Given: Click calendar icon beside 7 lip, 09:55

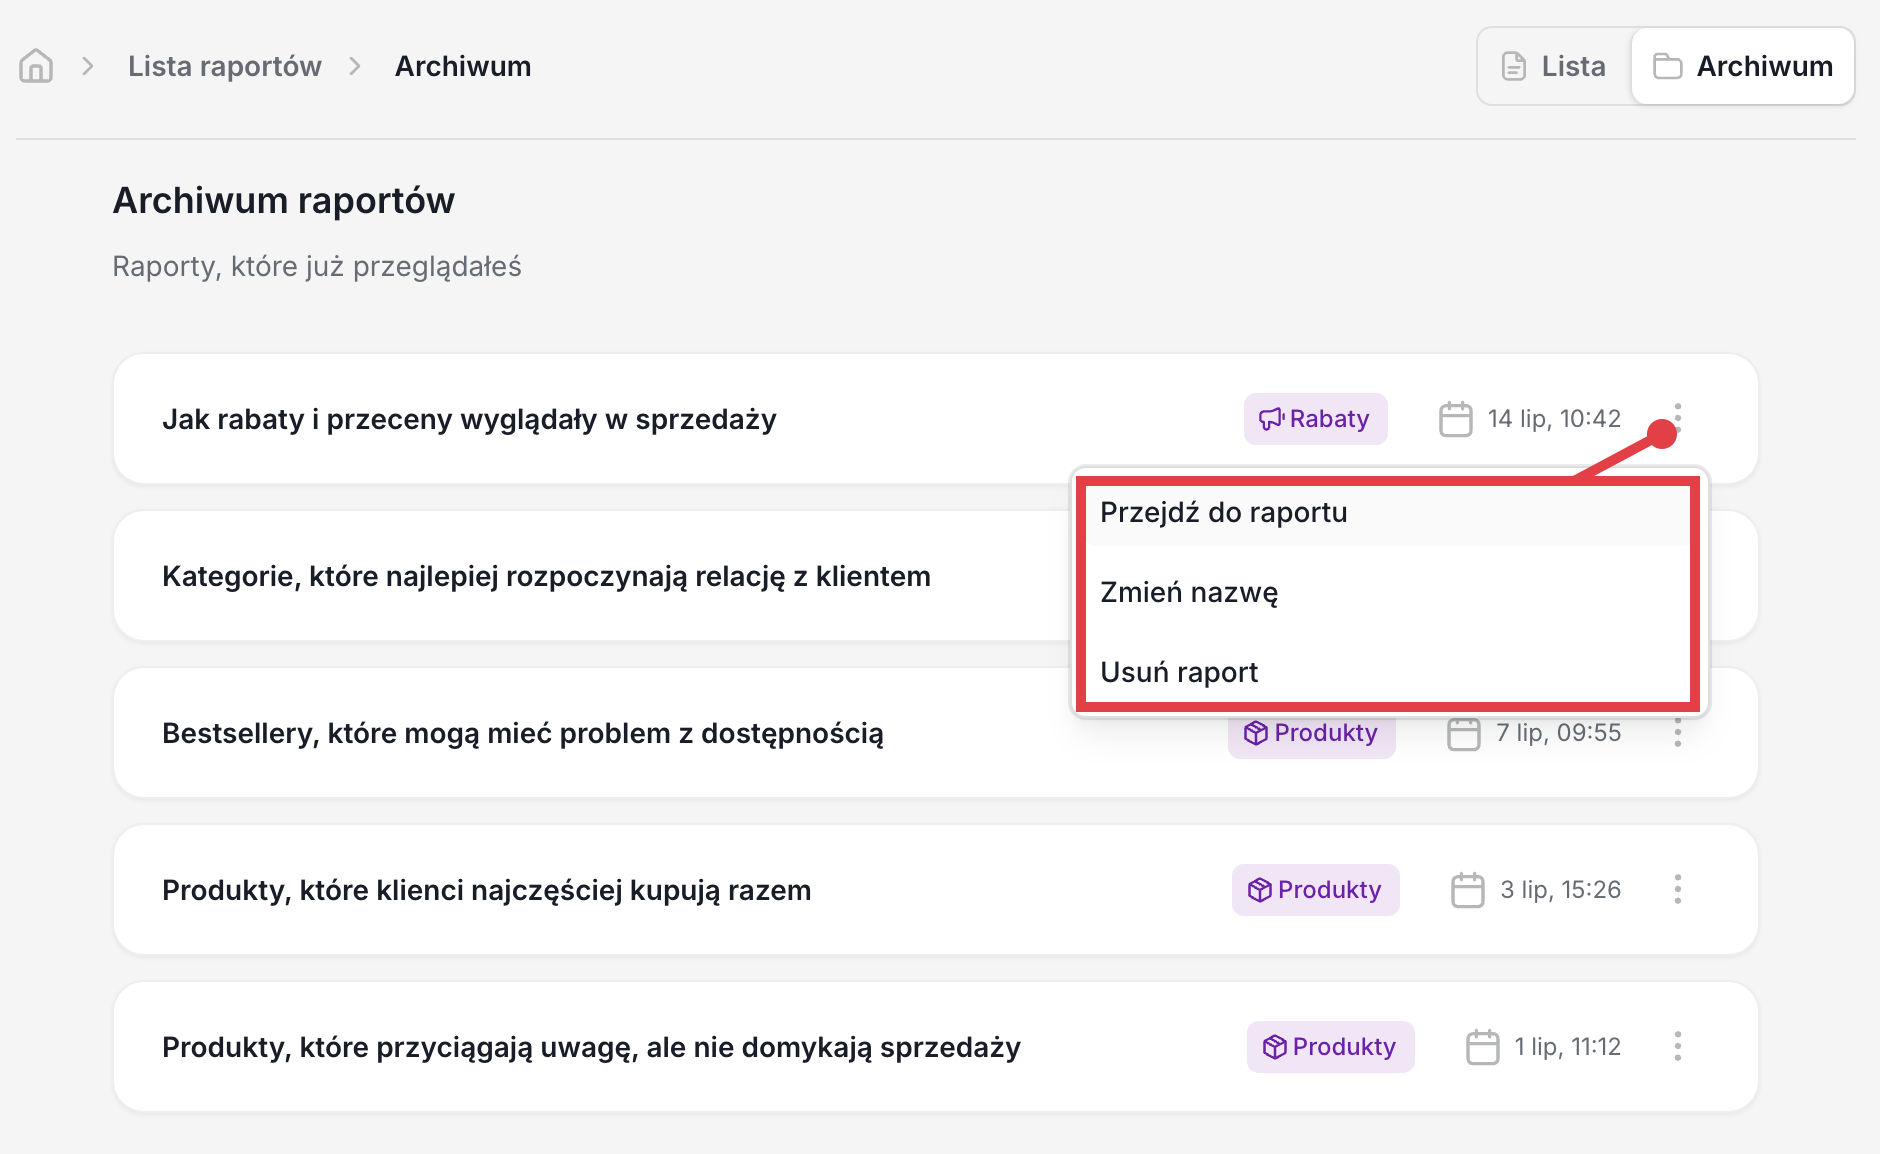Looking at the screenshot, I should [x=1464, y=733].
